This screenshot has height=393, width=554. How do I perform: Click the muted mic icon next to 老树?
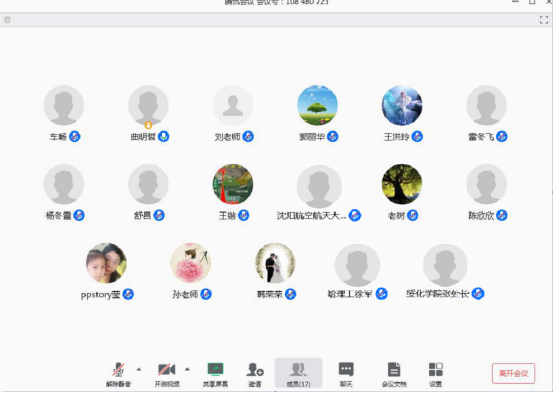(x=412, y=215)
